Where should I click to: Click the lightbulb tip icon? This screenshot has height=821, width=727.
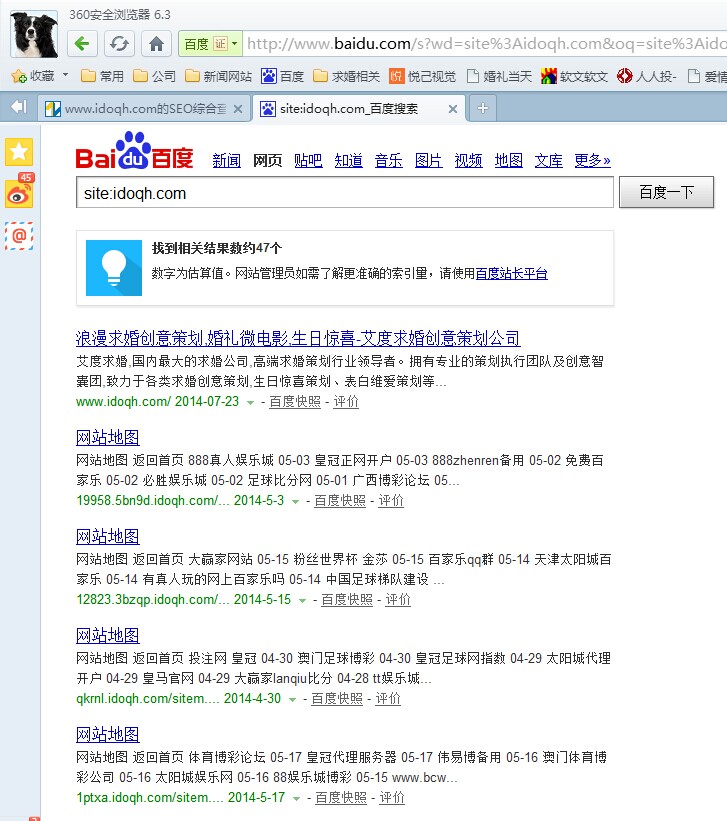pos(114,268)
